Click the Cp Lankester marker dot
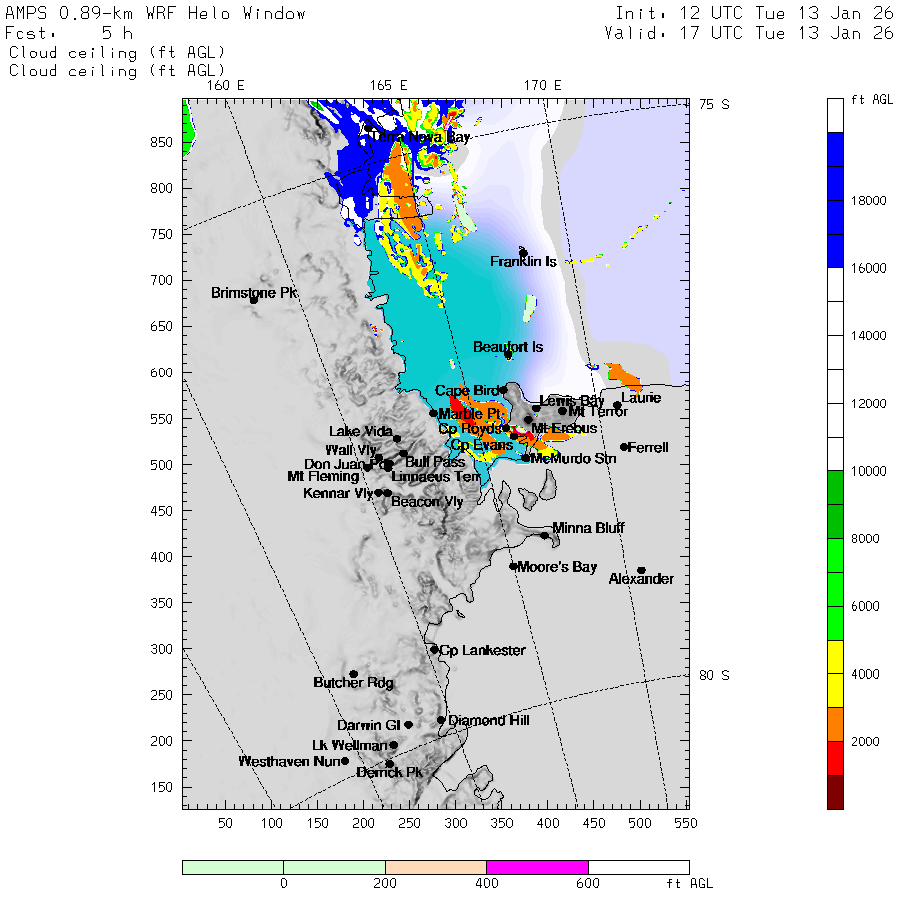Image resolution: width=900 pixels, height=900 pixels. coord(434,649)
